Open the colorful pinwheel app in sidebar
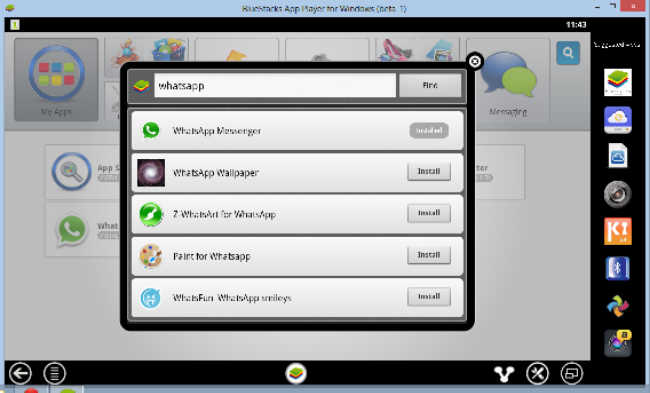The image size is (650, 393). pos(618,306)
